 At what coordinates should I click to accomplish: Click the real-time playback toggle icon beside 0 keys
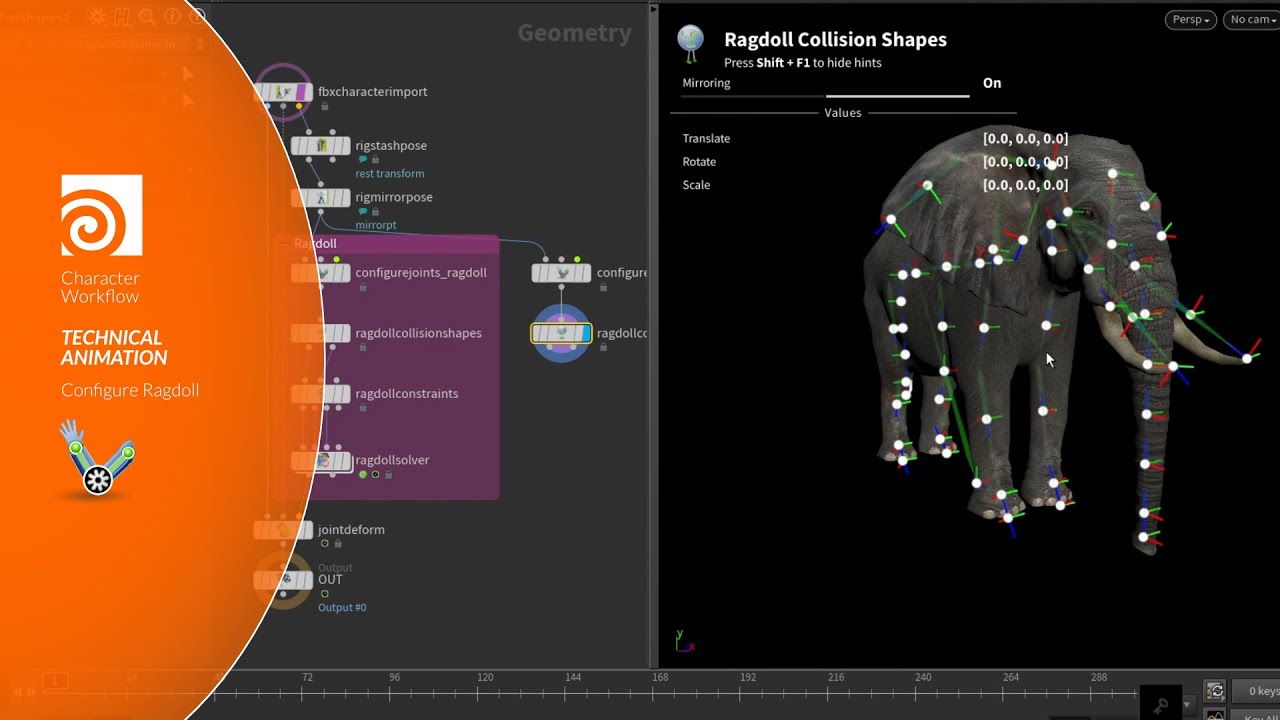(1215, 691)
